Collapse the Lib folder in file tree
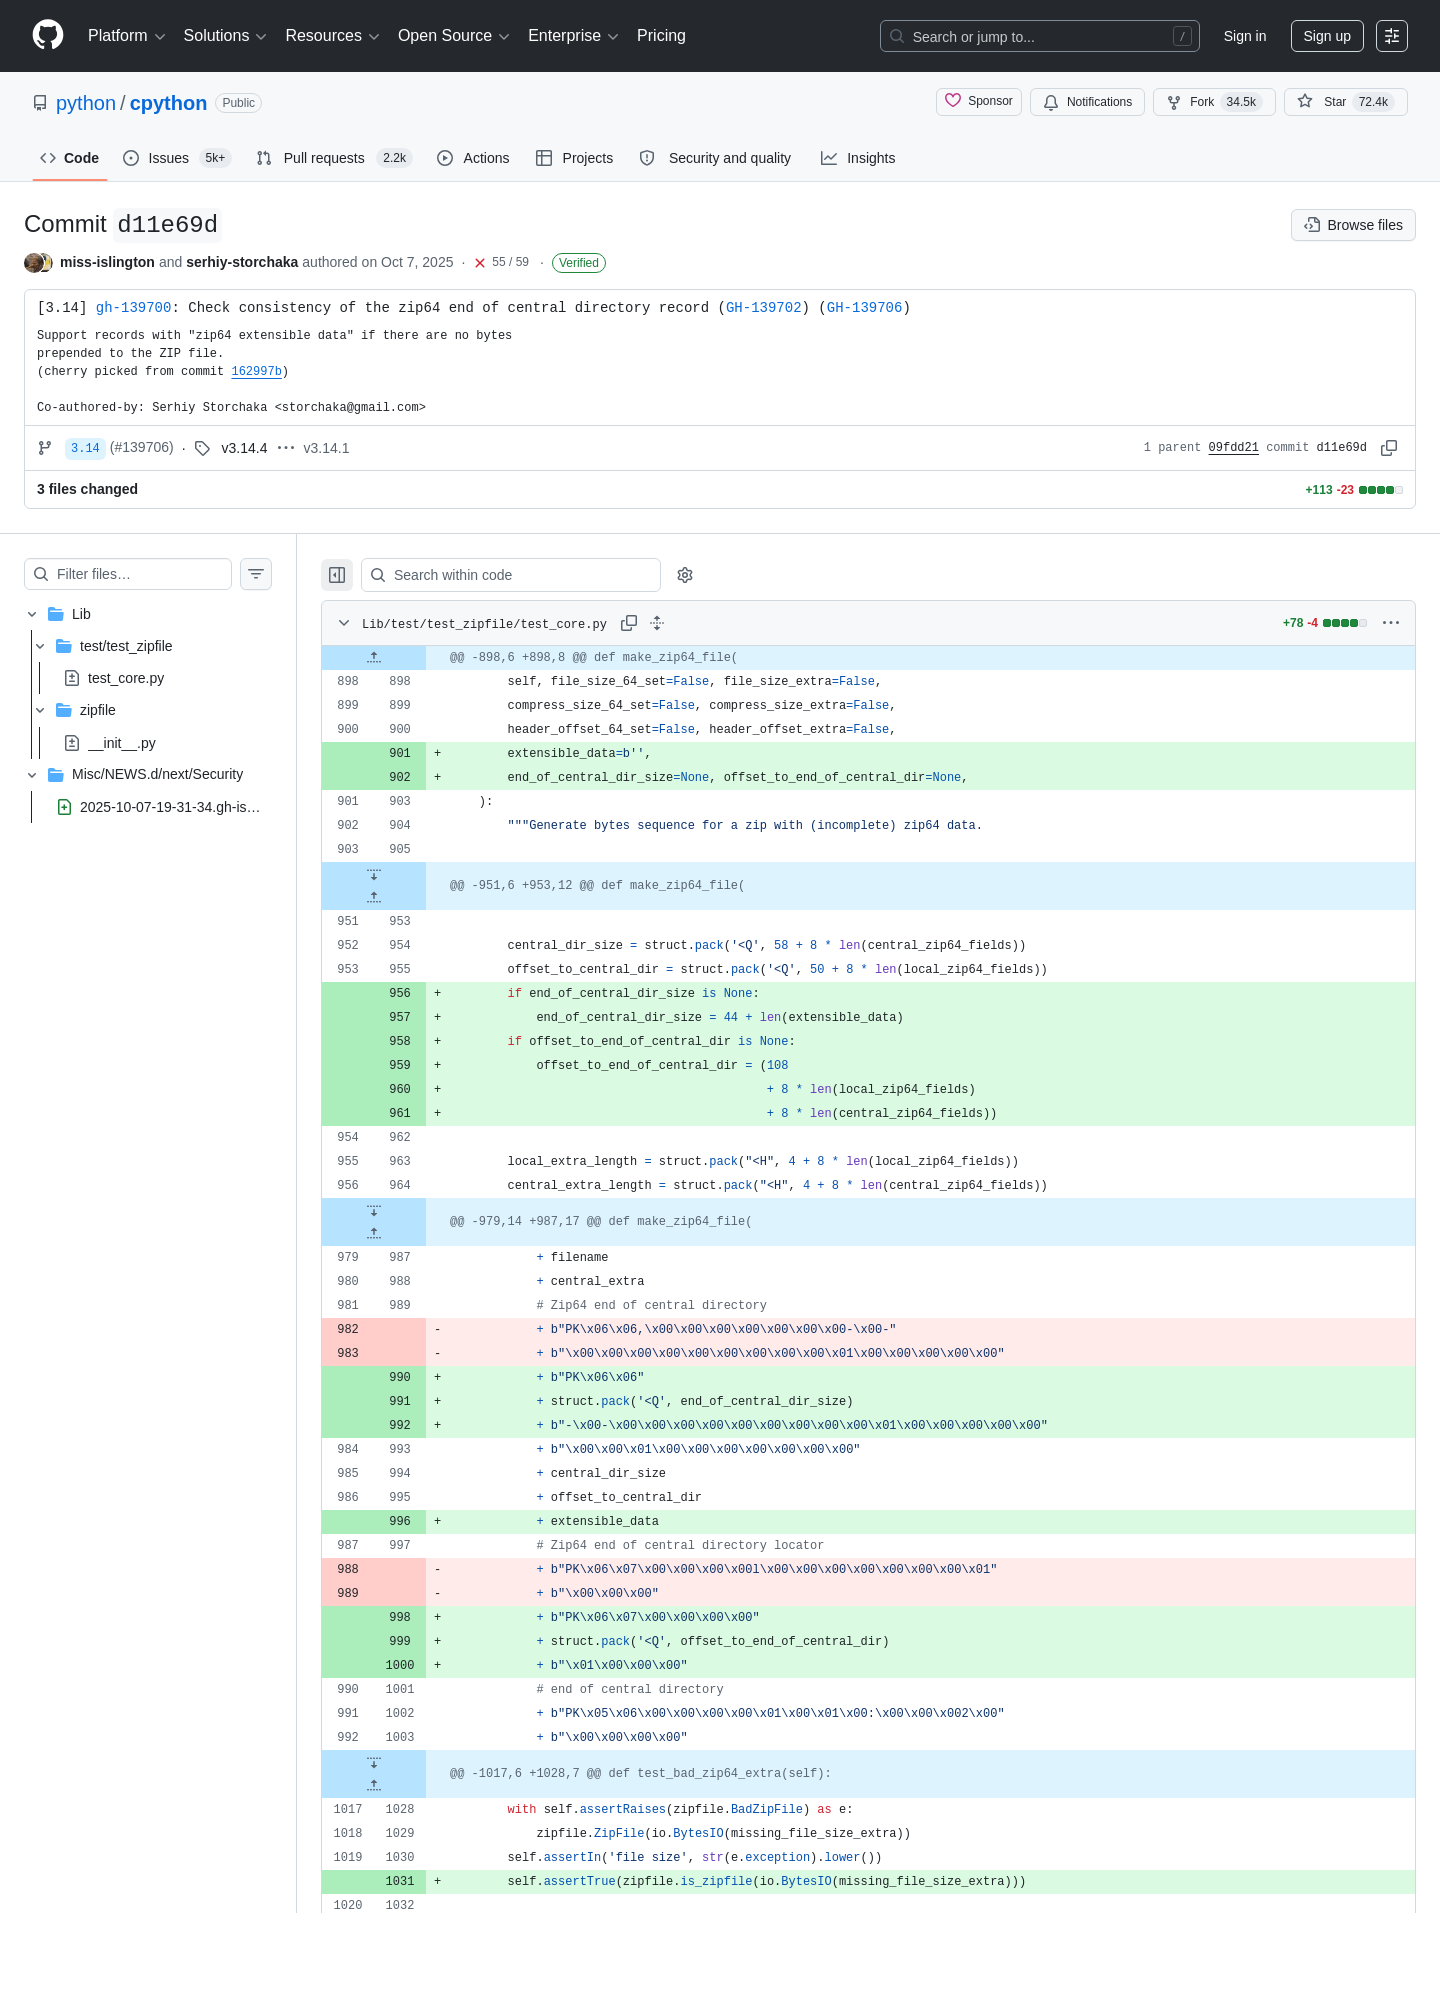Screen dimensions: 1440x2000 click(32, 614)
